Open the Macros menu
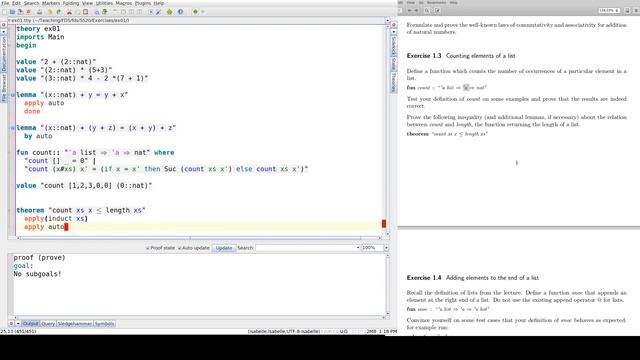640x360 pixels. click(x=124, y=3)
